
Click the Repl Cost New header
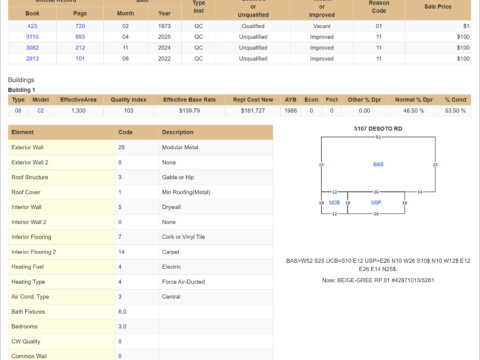253,100
